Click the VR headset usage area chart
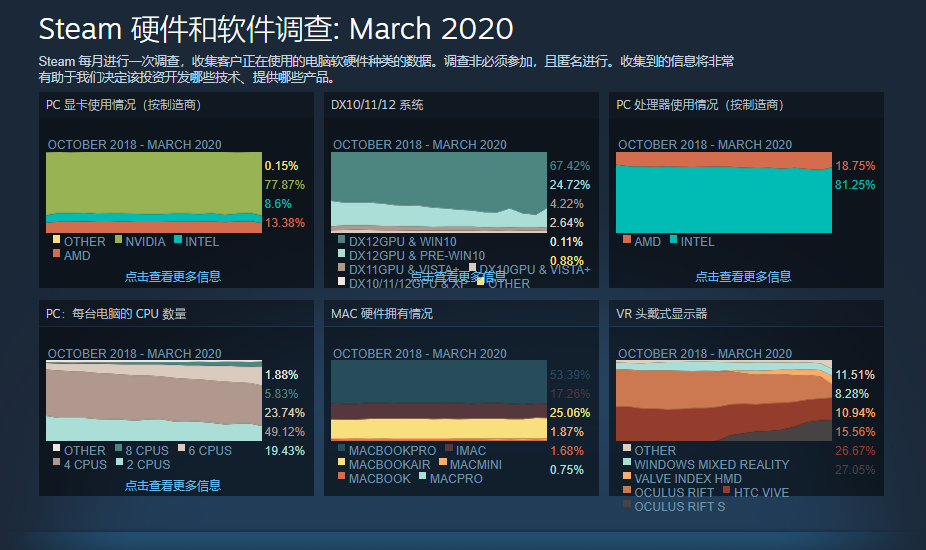This screenshot has height=550, width=926. coord(724,400)
